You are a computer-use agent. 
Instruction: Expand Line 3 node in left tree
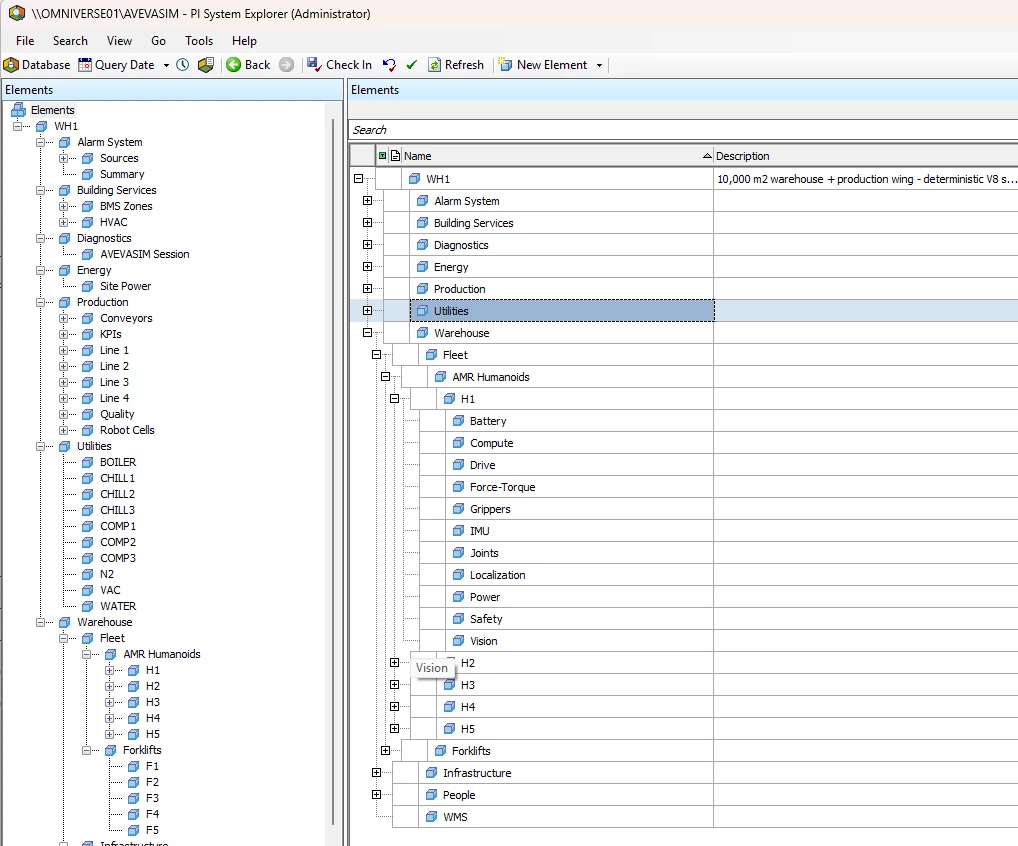pyautogui.click(x=64, y=382)
